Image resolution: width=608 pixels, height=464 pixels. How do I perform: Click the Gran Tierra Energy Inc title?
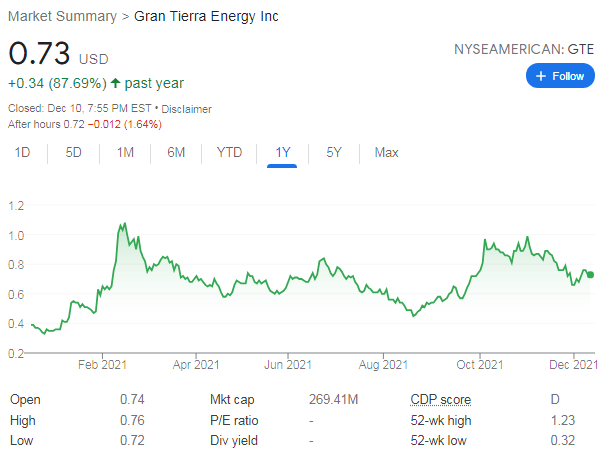coord(206,16)
